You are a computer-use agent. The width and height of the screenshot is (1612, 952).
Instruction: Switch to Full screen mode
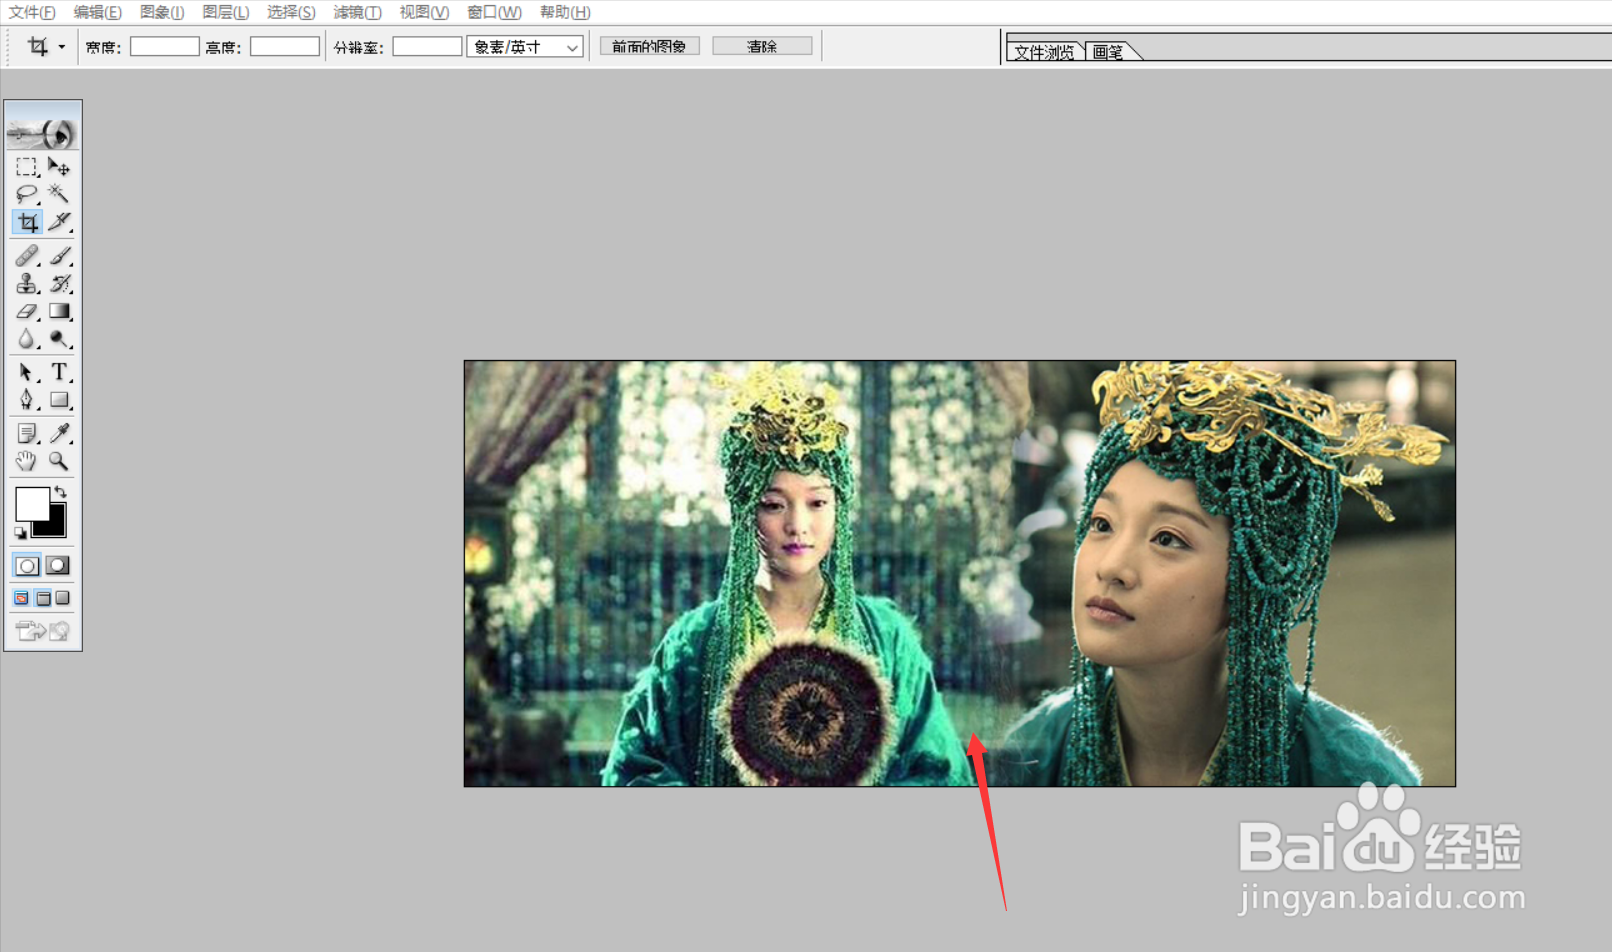[63, 598]
